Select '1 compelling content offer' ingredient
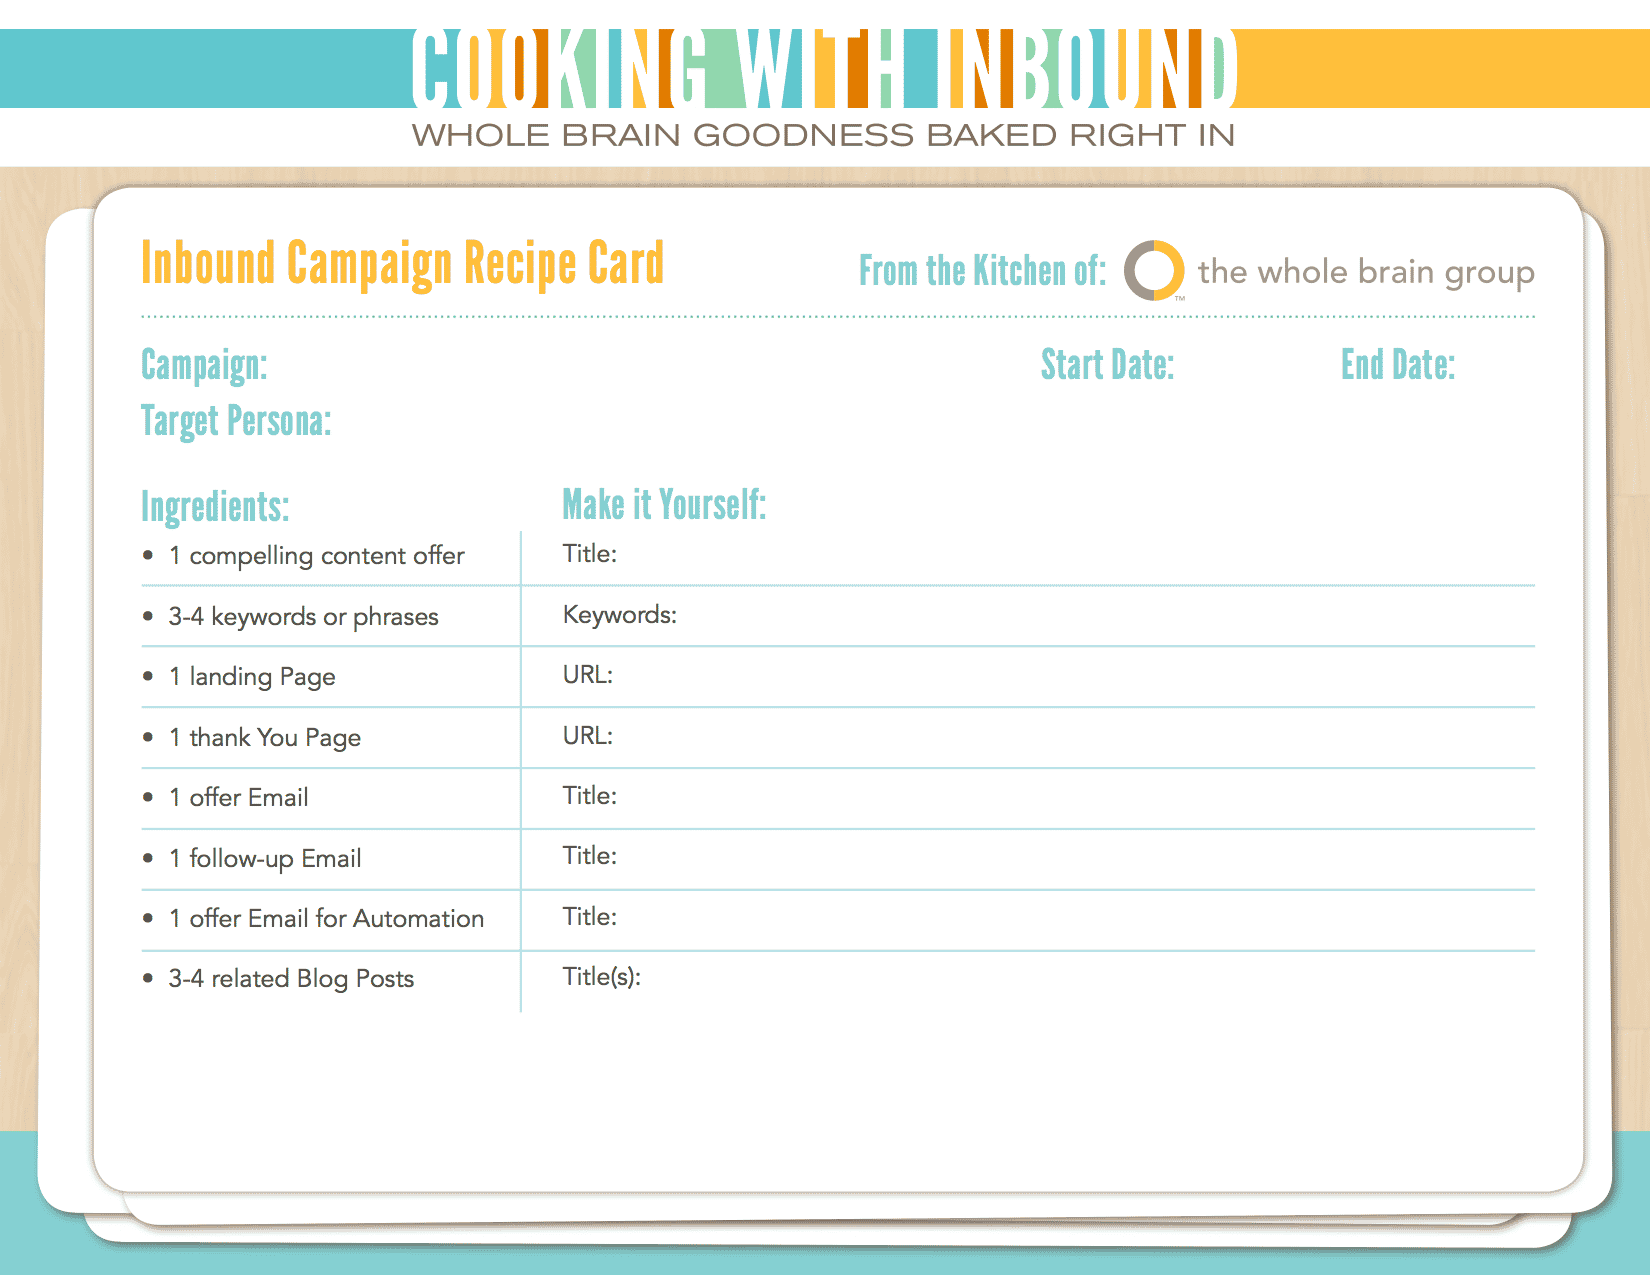This screenshot has width=1650, height=1275. (317, 556)
